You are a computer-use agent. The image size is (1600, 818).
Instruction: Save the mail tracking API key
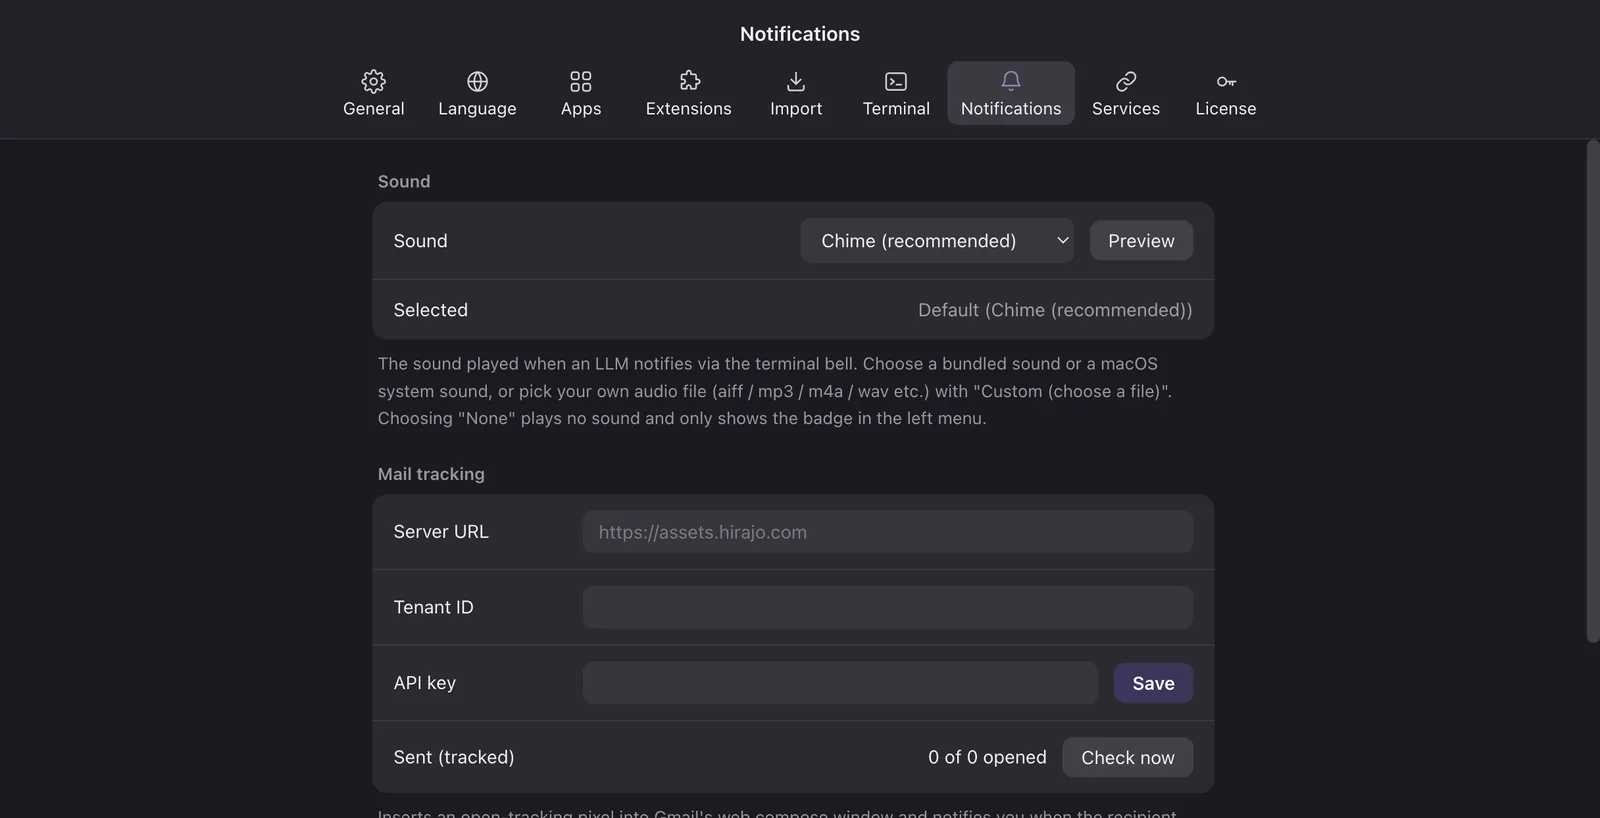coord(1153,683)
